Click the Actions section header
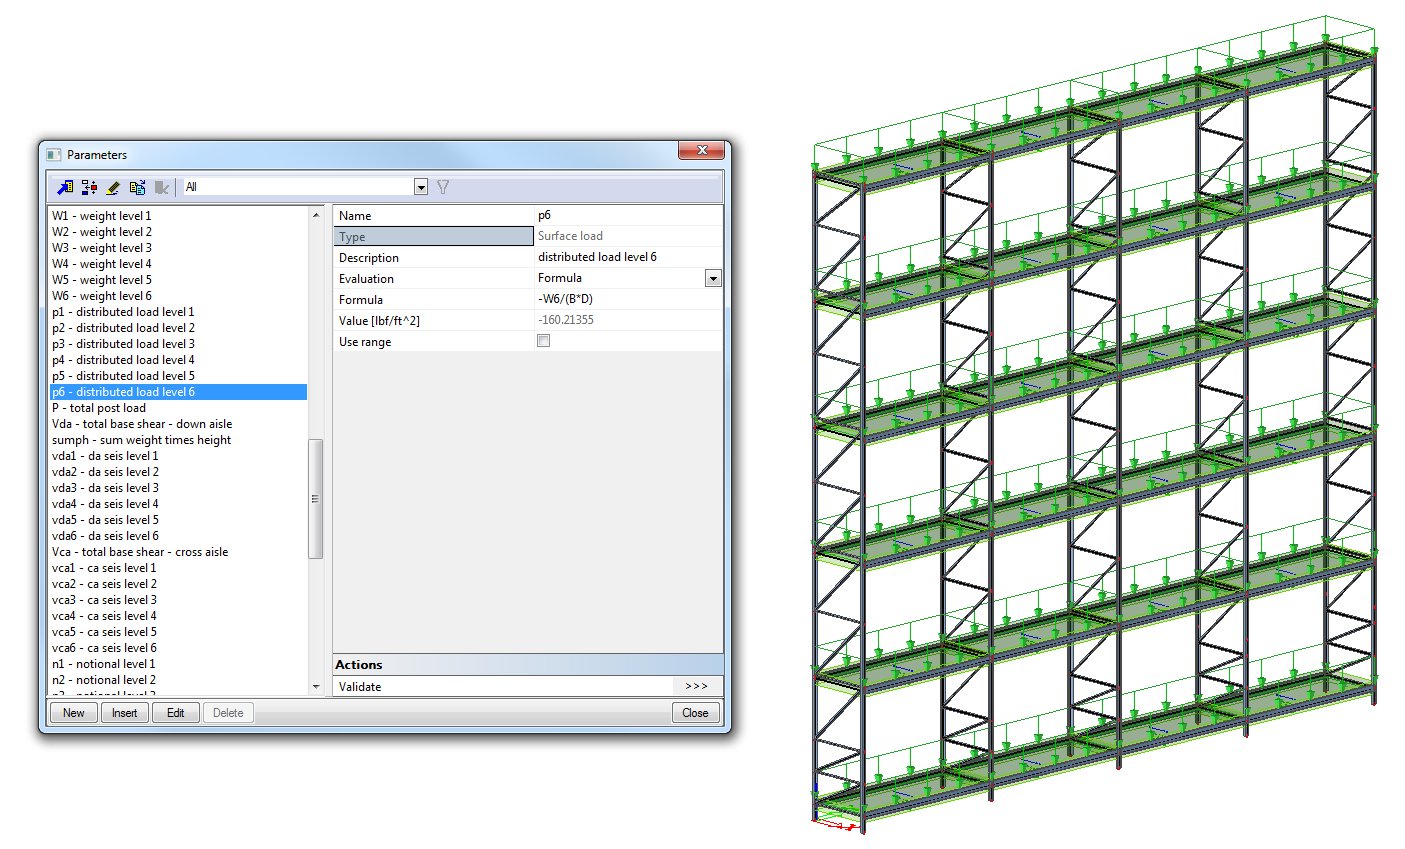Image resolution: width=1405 pixels, height=849 pixels. [528, 664]
